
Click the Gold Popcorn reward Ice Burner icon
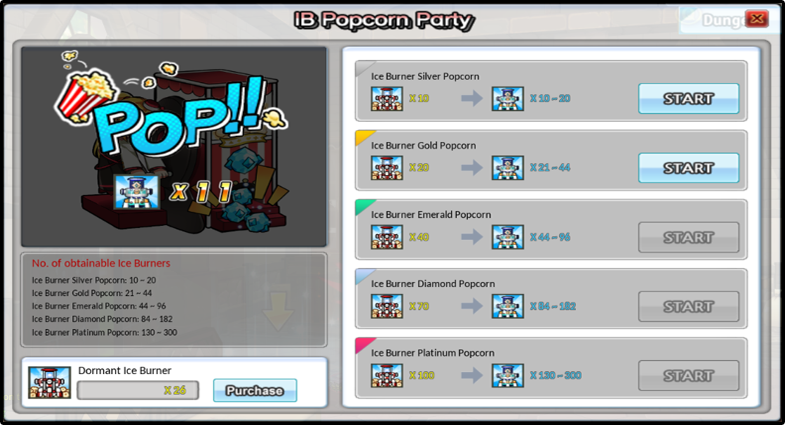point(508,168)
